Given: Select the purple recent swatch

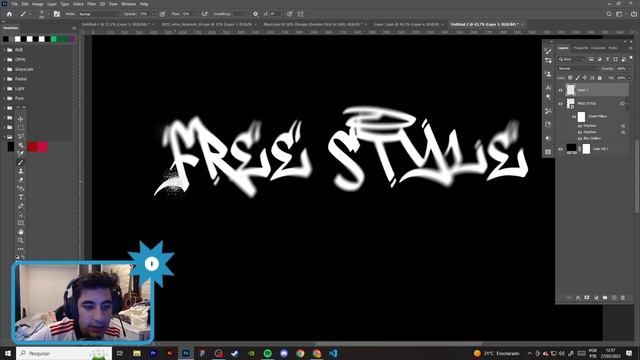Looking at the screenshot, I should (x=72, y=39).
